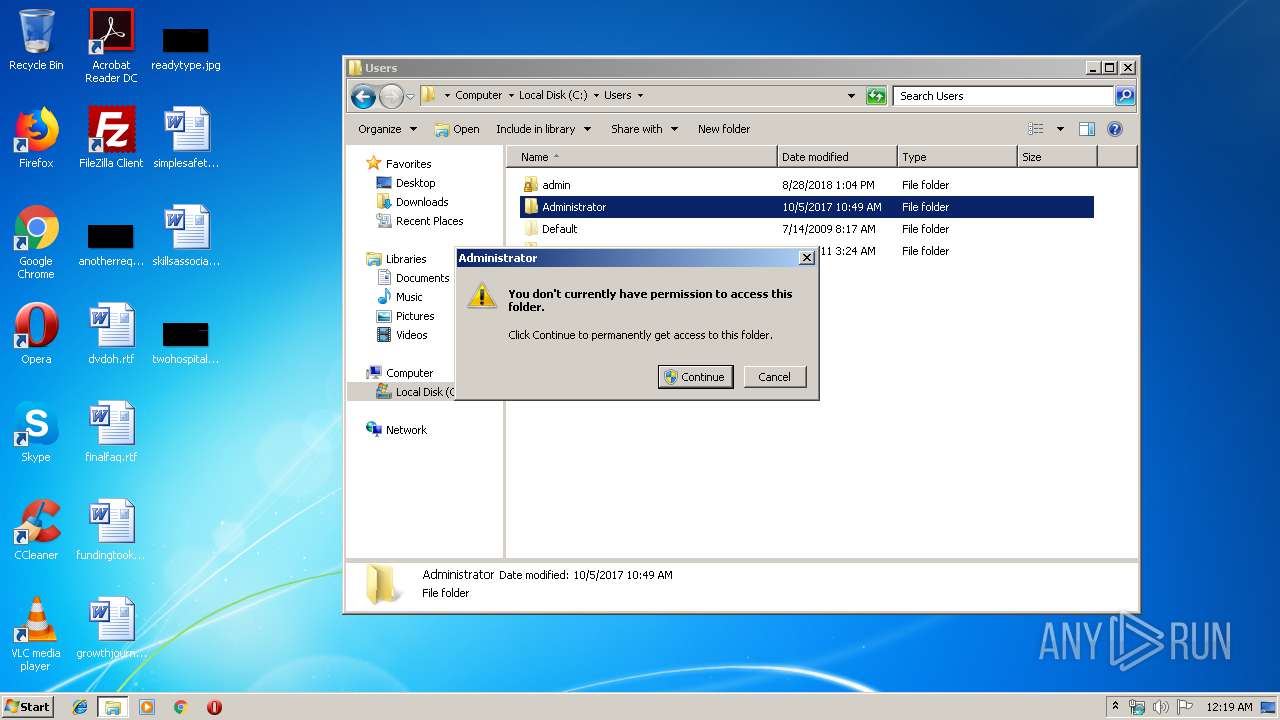Select VLC media player desktop icon

pos(36,635)
